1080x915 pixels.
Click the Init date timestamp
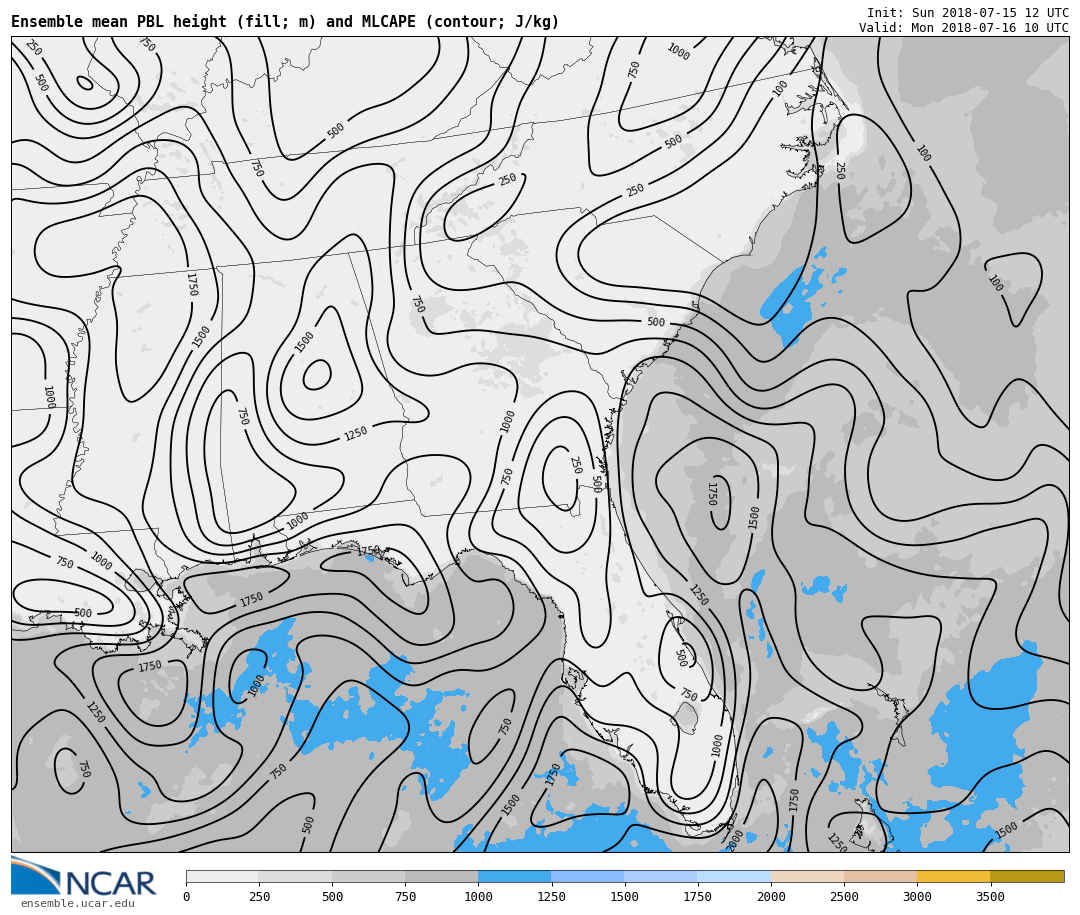[x=967, y=13]
